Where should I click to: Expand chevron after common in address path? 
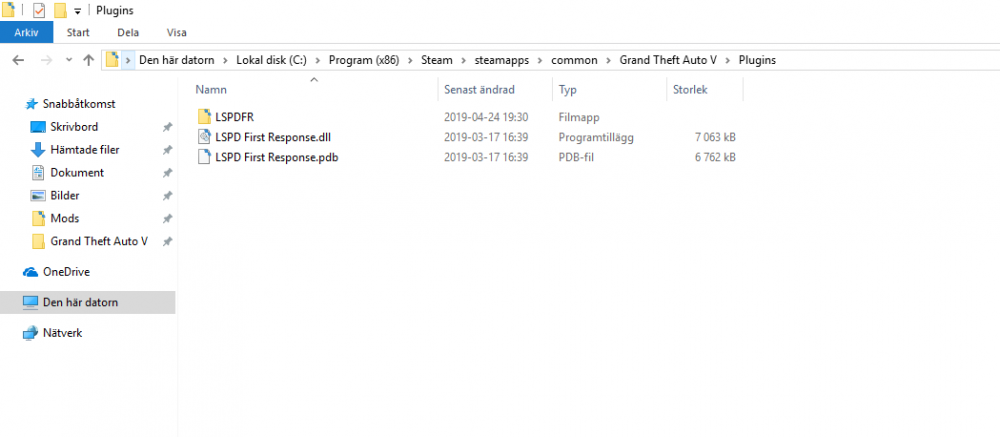(608, 61)
